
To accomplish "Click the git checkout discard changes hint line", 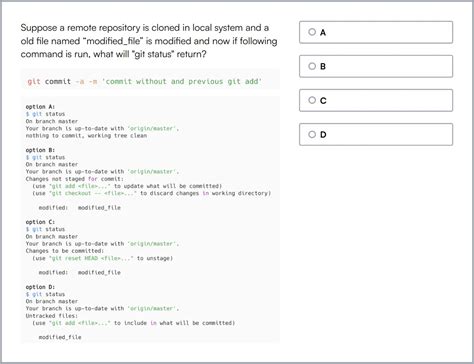I will pyautogui.click(x=152, y=193).
